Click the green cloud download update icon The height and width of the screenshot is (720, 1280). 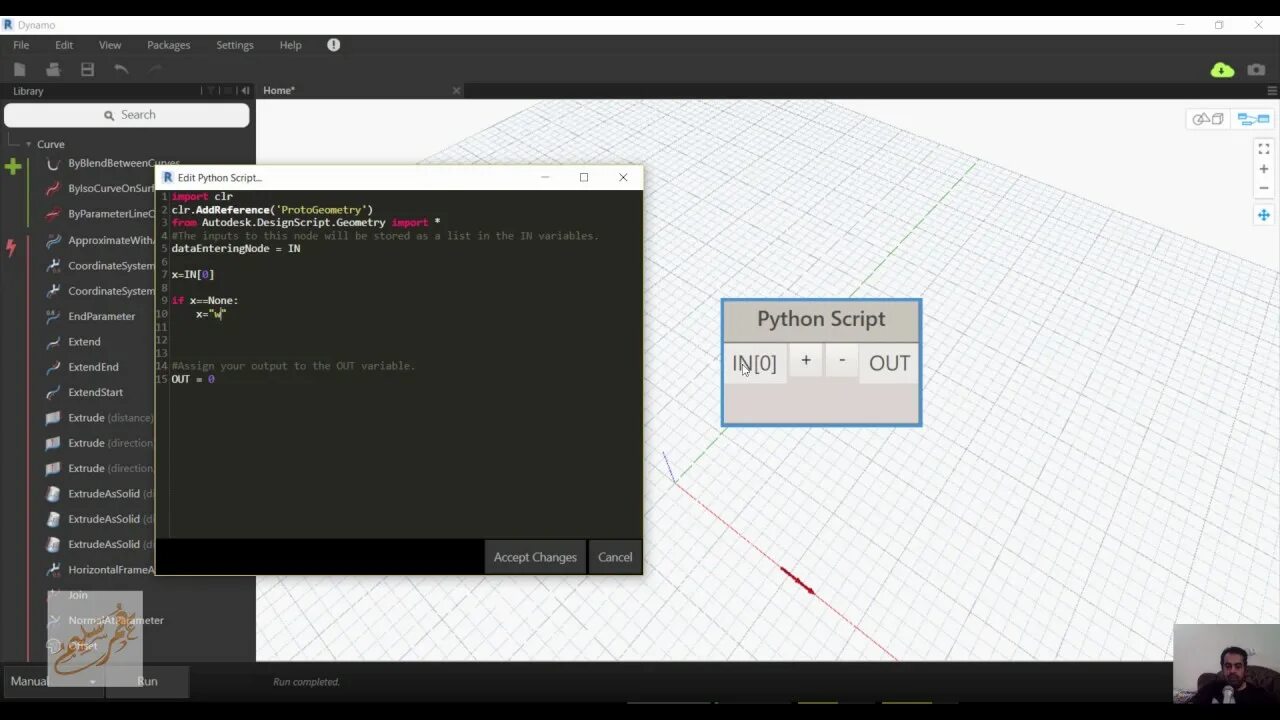click(x=1222, y=70)
